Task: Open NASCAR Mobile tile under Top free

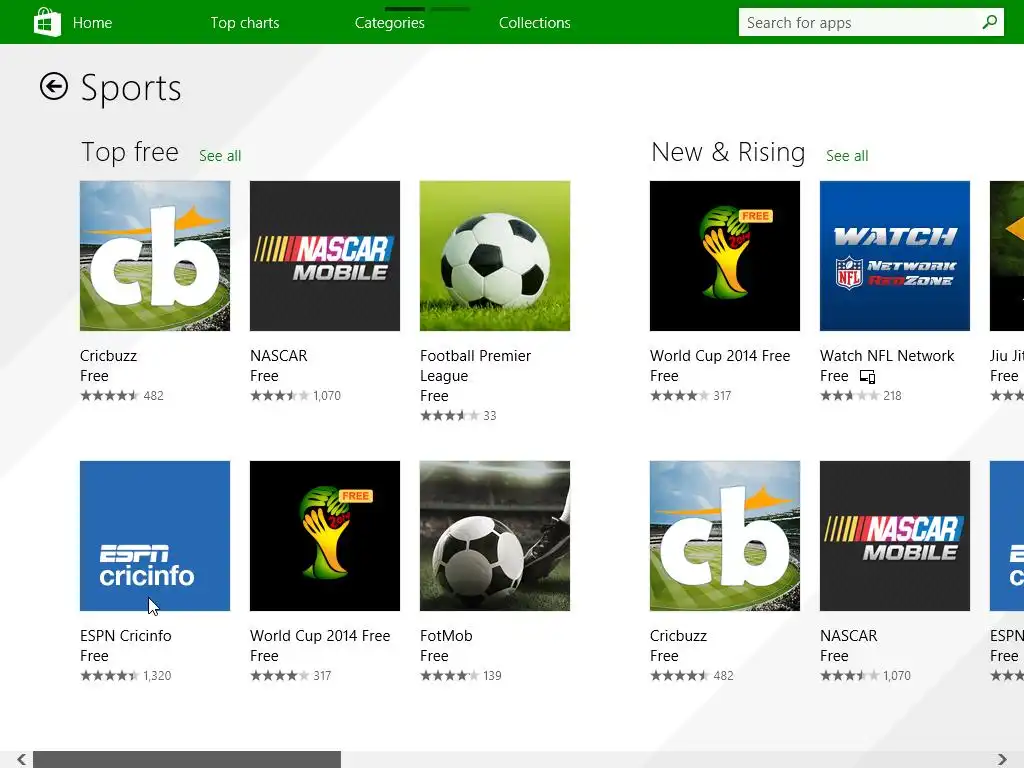Action: [325, 256]
